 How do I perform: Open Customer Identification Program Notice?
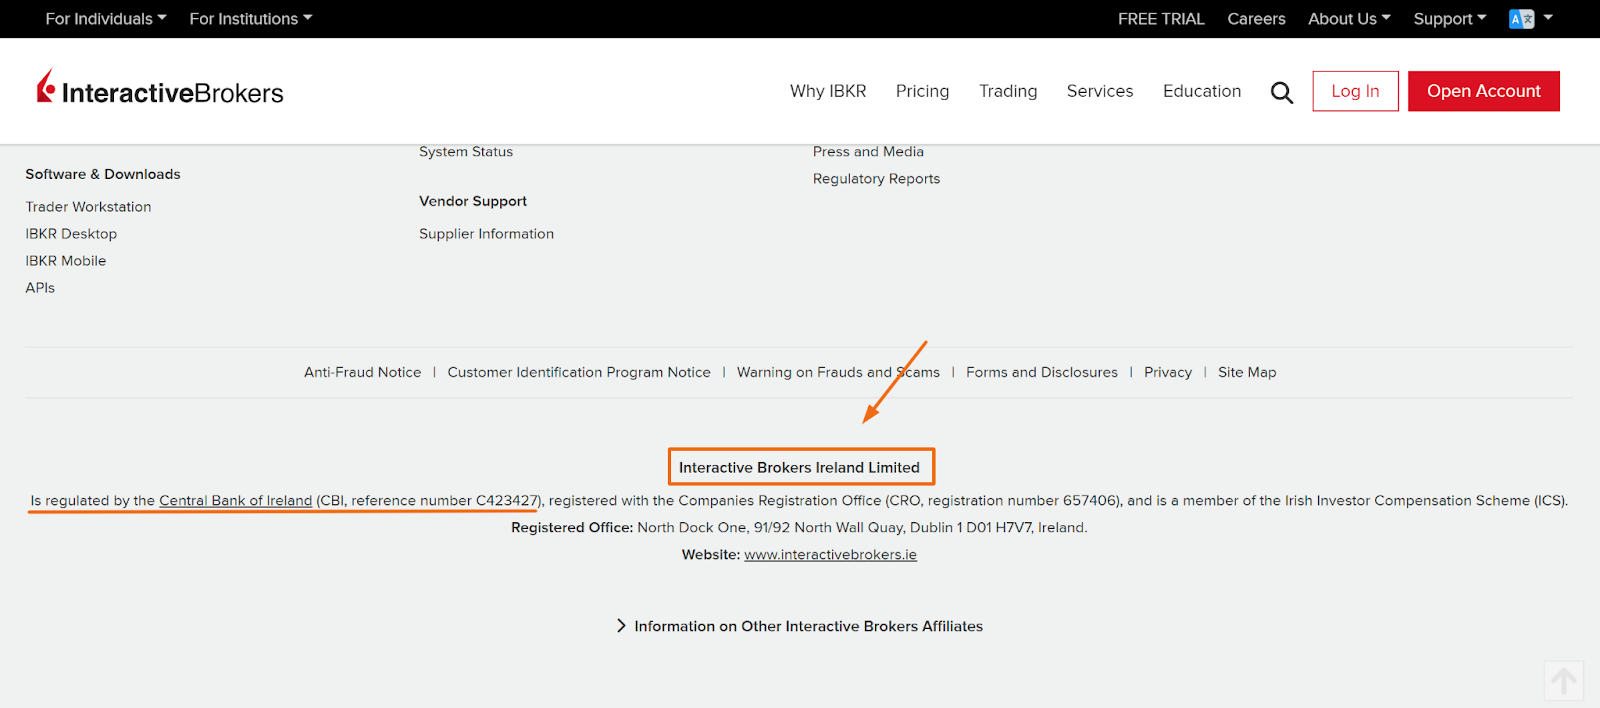(579, 372)
